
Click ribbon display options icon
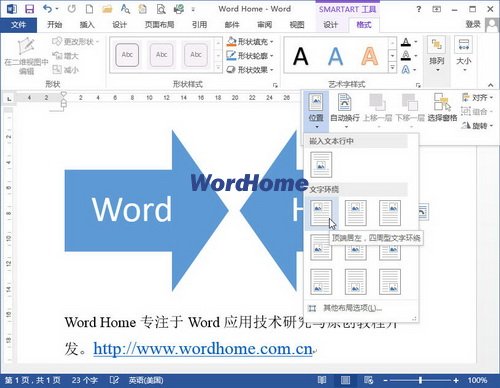coord(436,9)
